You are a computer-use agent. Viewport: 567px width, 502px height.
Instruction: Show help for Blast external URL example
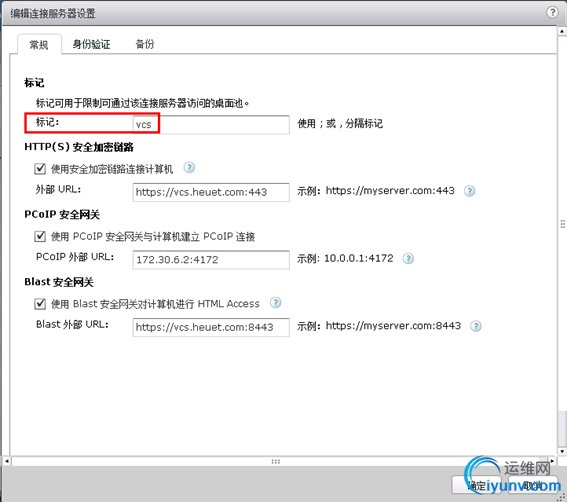click(x=476, y=326)
